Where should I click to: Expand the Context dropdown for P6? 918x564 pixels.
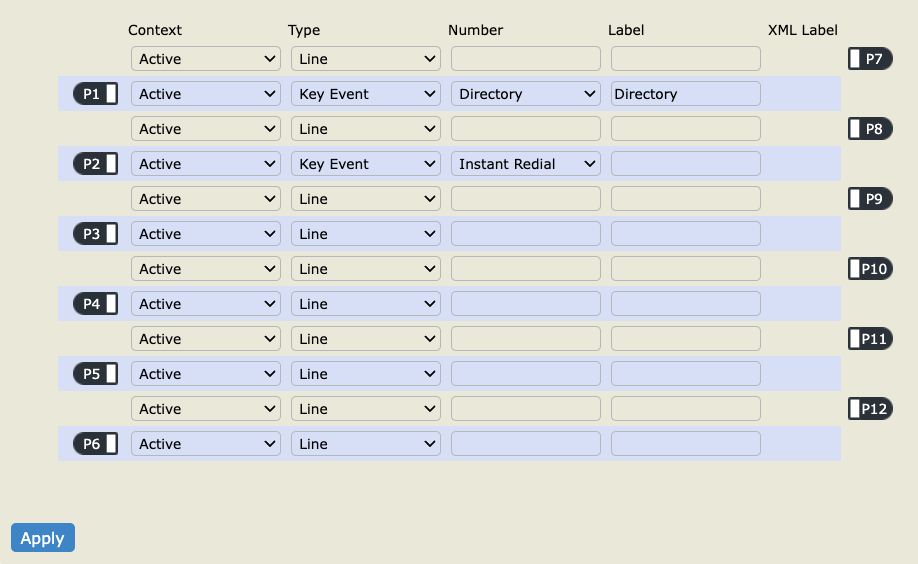tap(206, 444)
